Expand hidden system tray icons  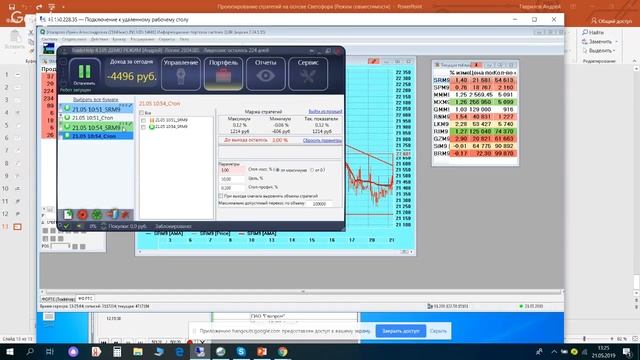(554, 351)
